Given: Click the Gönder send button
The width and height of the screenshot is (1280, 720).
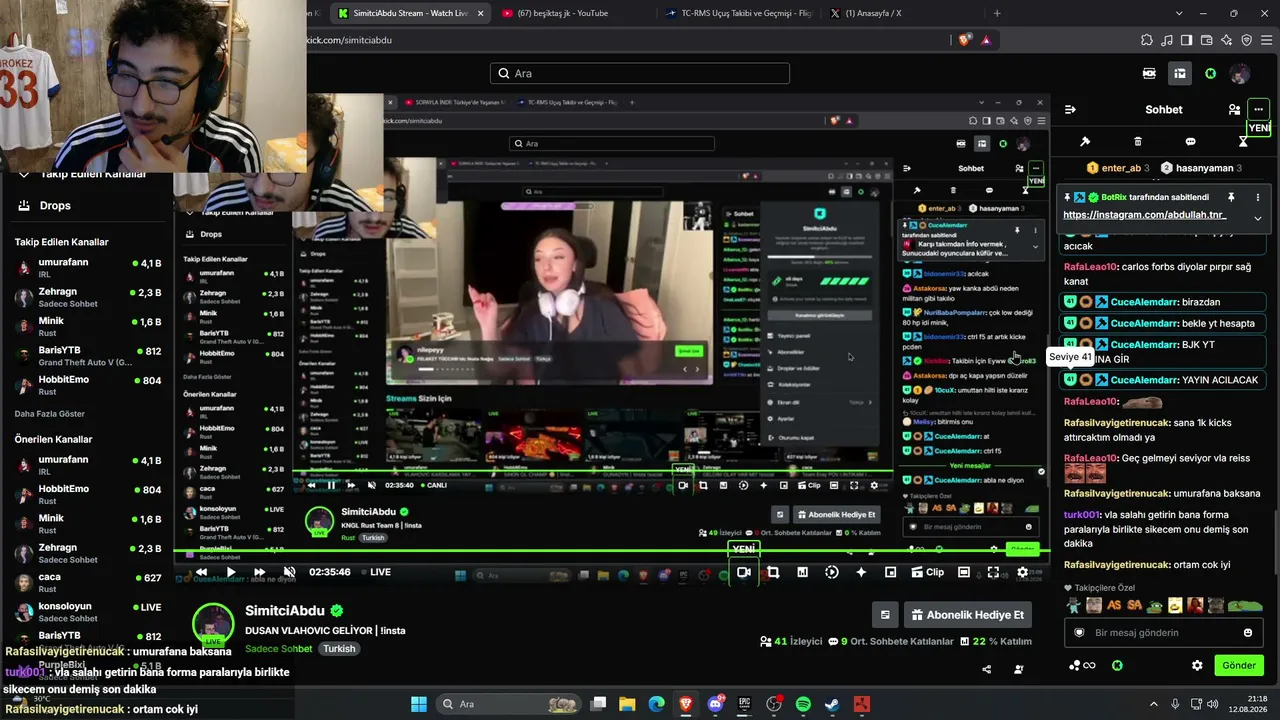Looking at the screenshot, I should point(1239,665).
